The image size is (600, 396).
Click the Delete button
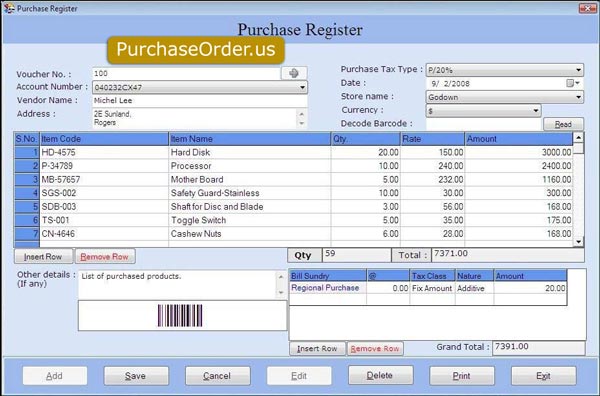tap(380, 375)
